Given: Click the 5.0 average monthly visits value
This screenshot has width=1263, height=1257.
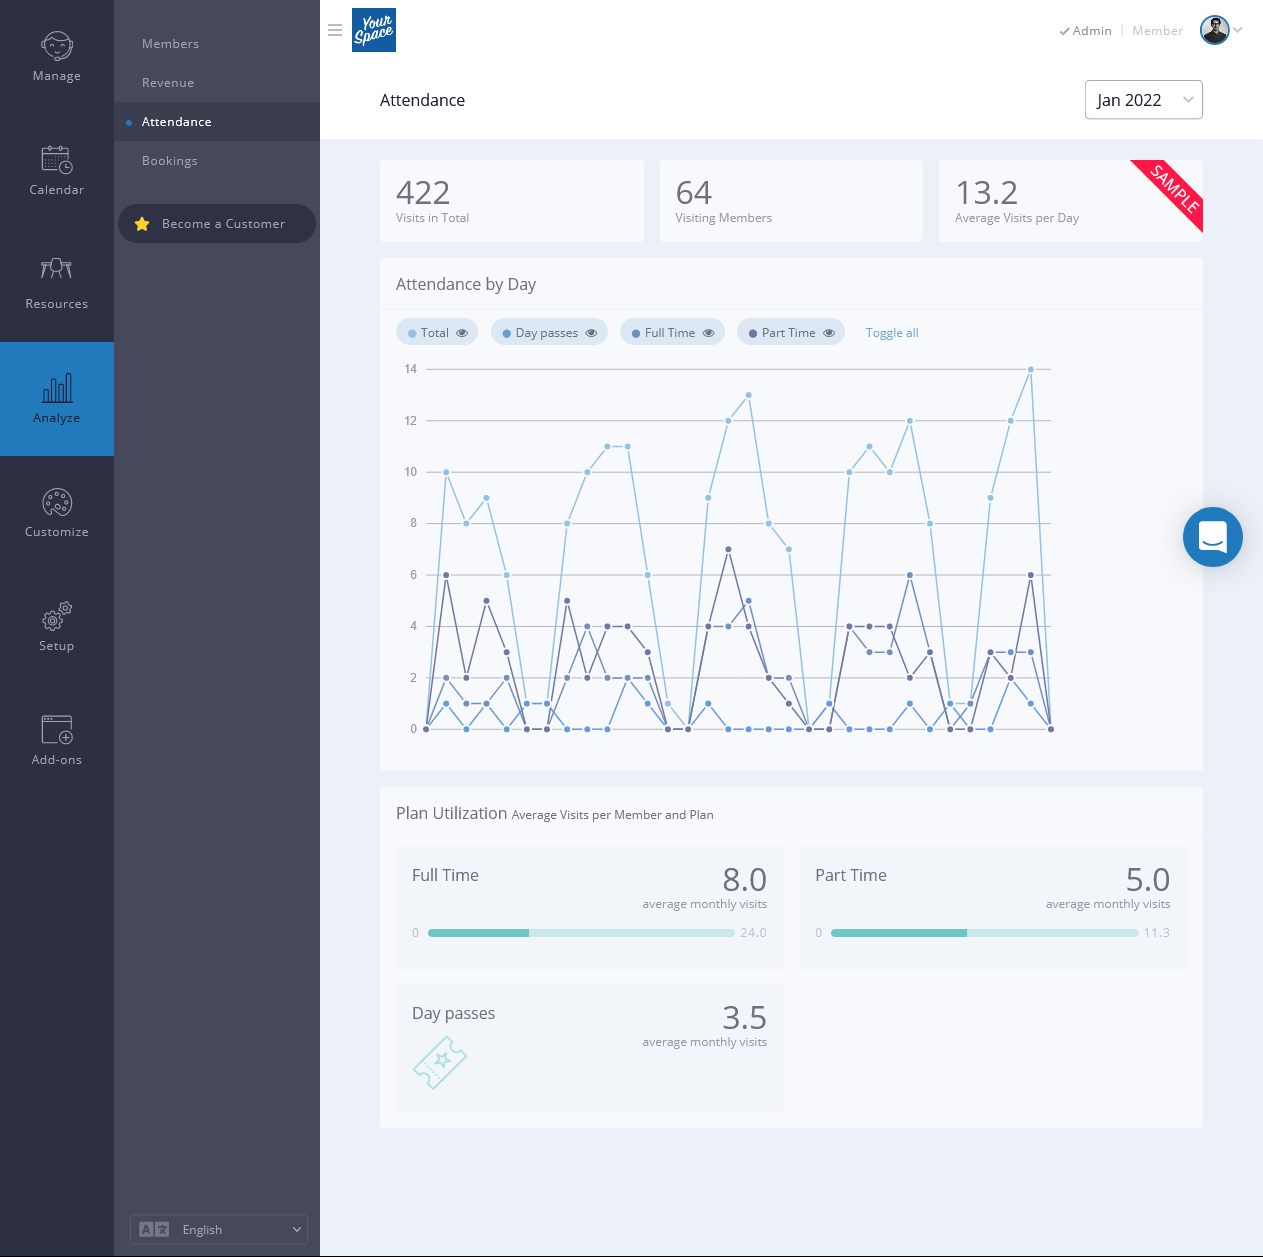Looking at the screenshot, I should point(1148,880).
